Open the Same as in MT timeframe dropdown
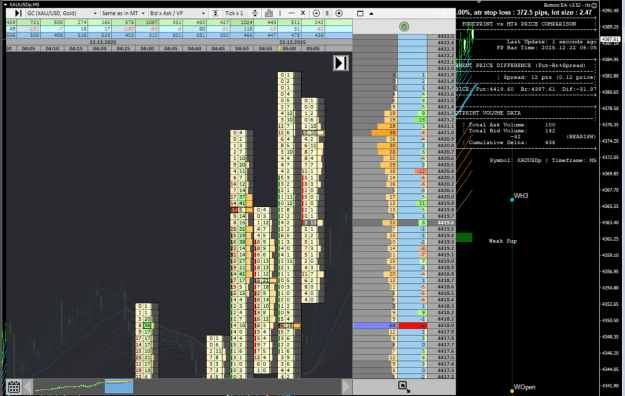 tap(123, 13)
